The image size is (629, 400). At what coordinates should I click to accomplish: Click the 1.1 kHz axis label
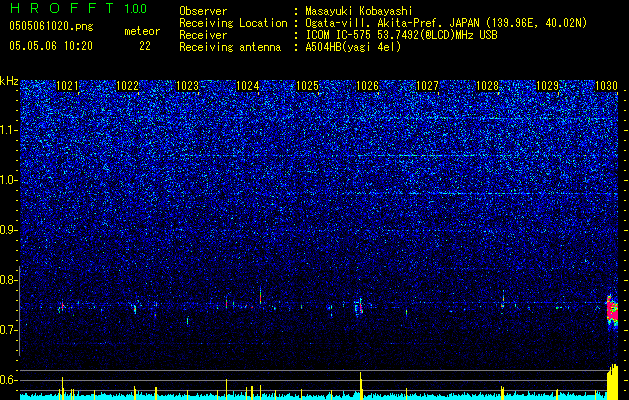9,130
